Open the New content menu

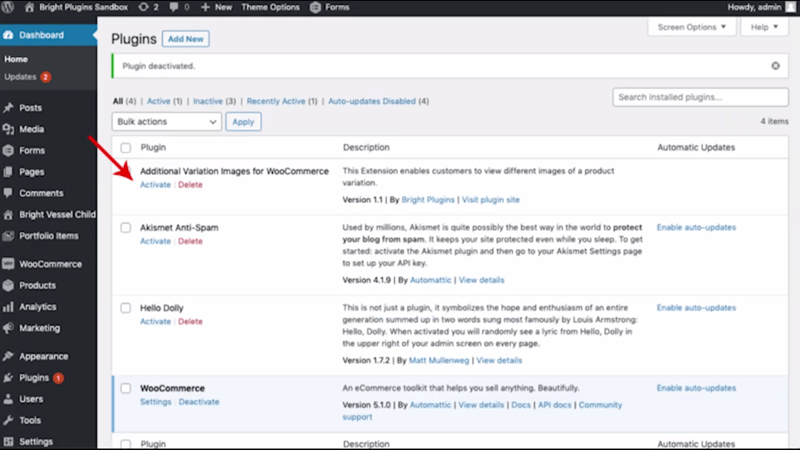pos(216,7)
